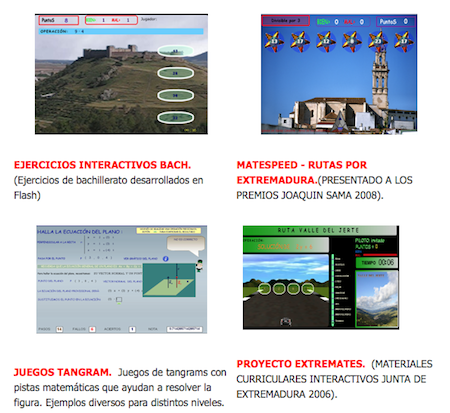The width and height of the screenshot is (450, 413).
Task: Open the plane equation exercise thumbnail
Action: [122, 279]
